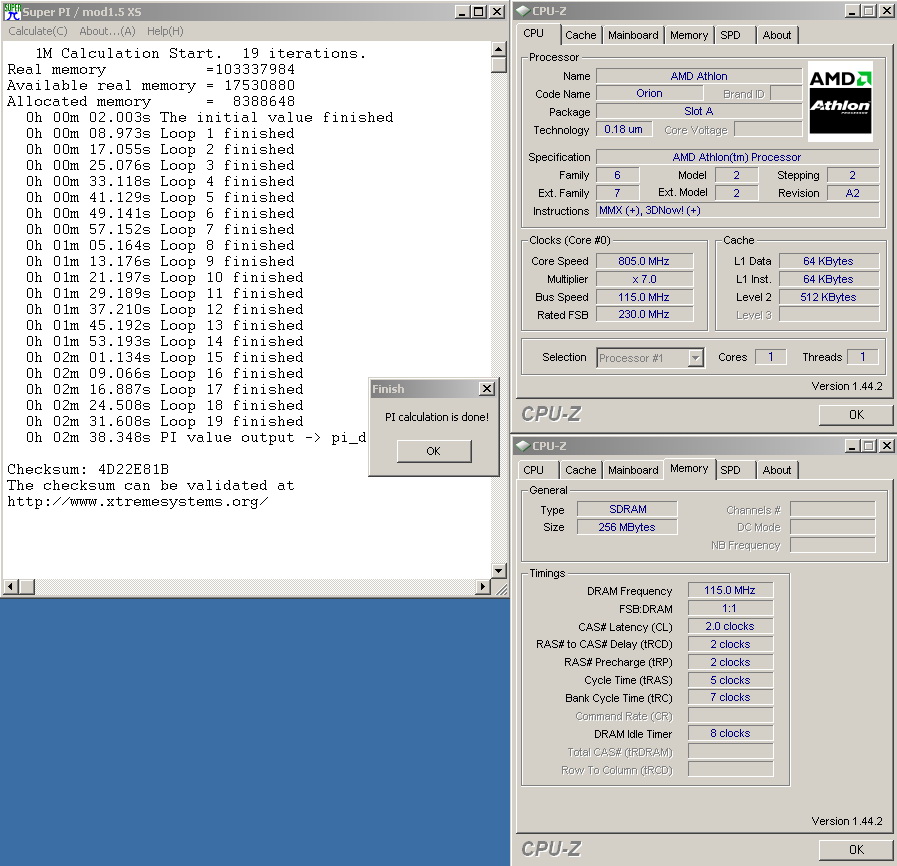This screenshot has height=866, width=897.
Task: Click the Code Name field Orion
Action: point(649,94)
